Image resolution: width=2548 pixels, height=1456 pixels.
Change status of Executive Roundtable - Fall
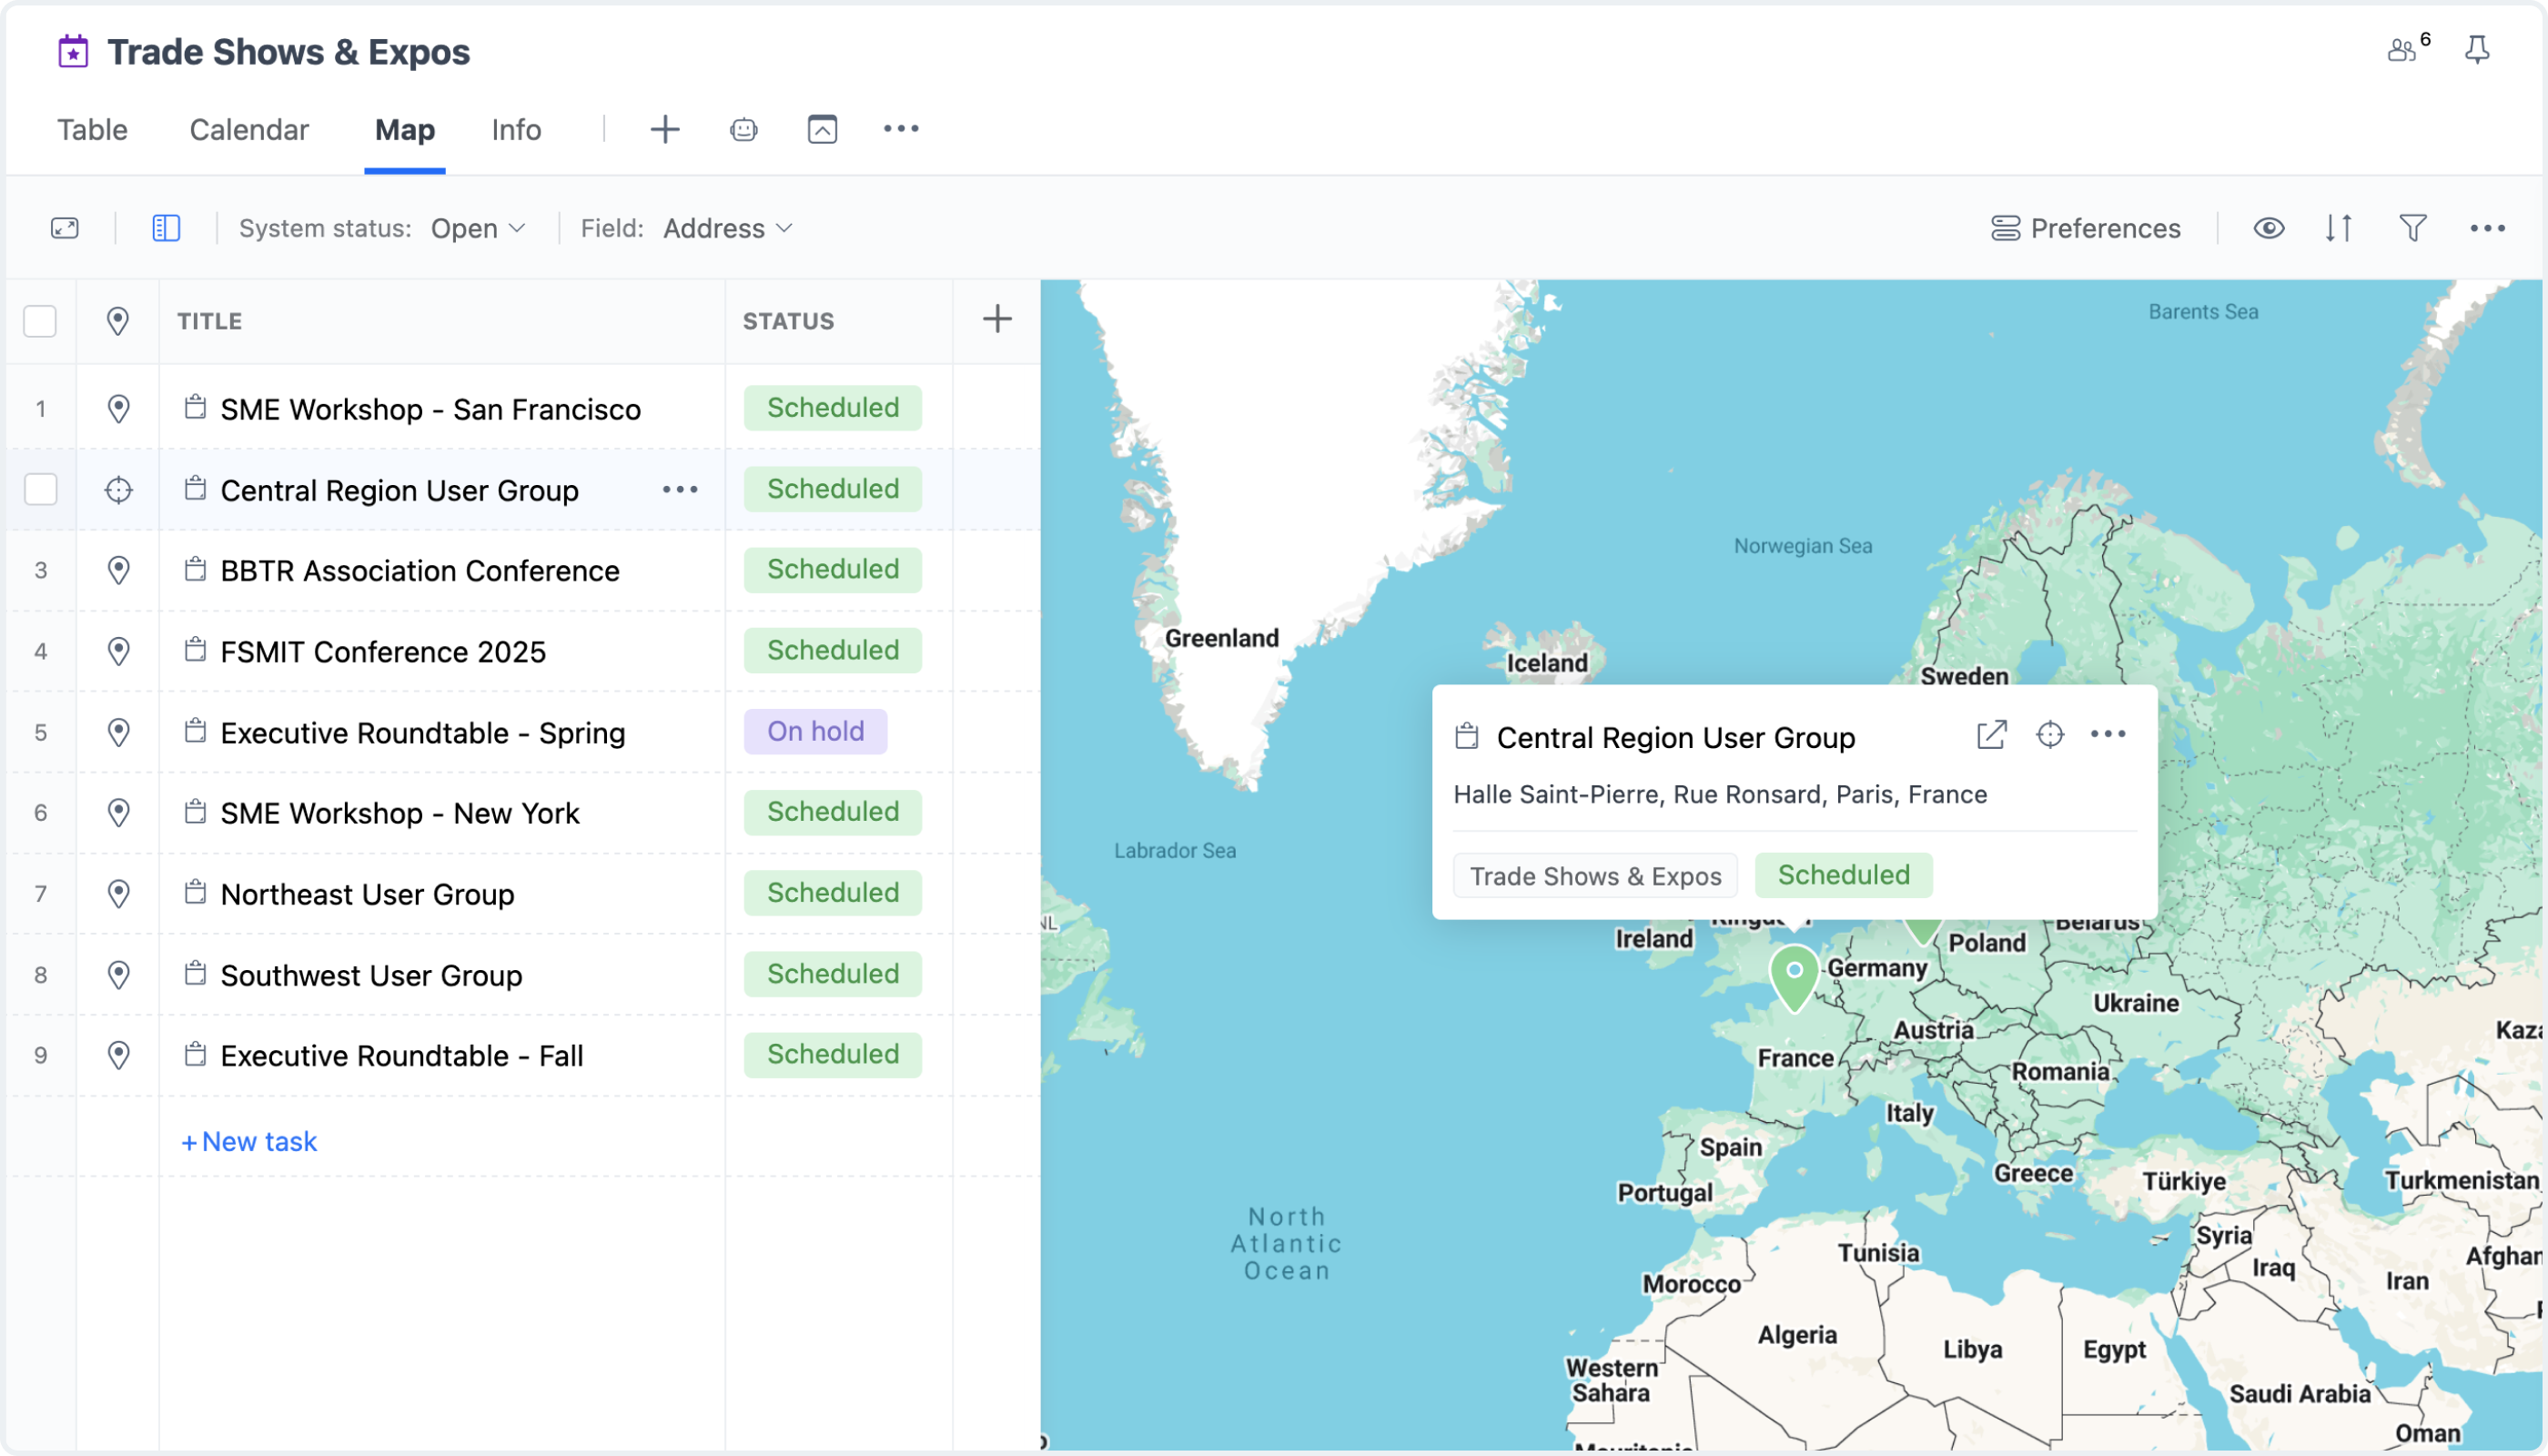click(x=832, y=1054)
